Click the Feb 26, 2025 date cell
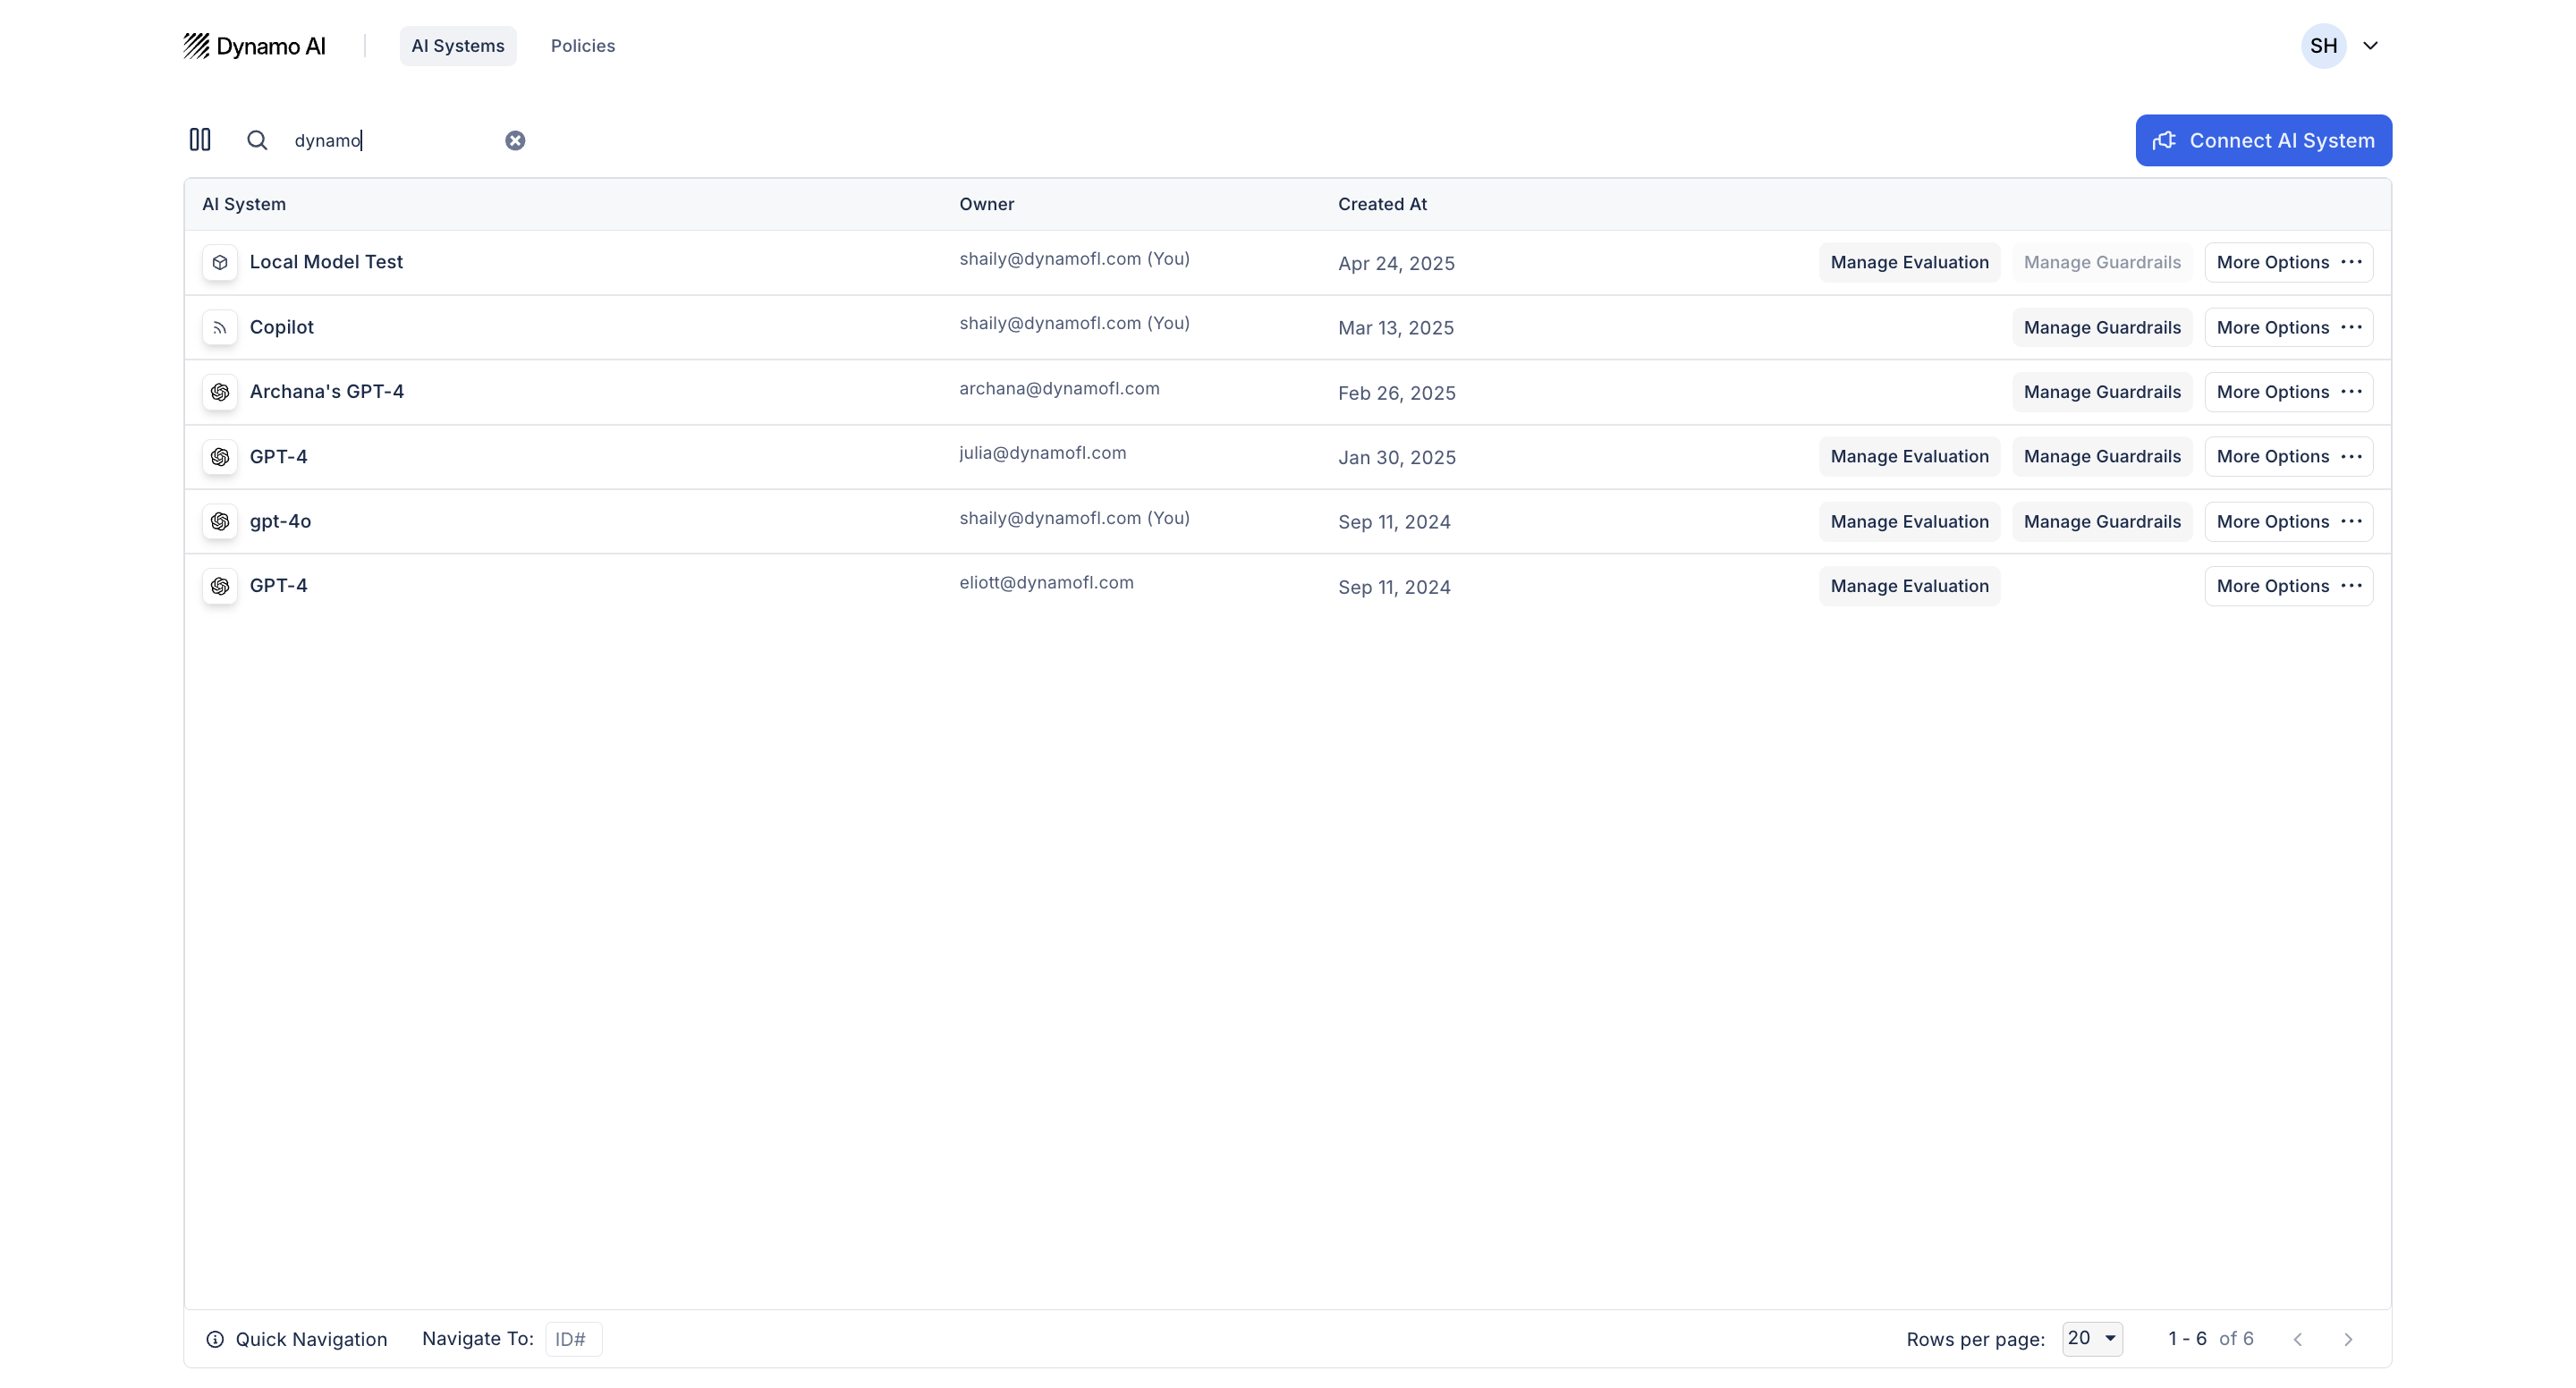This screenshot has width=2576, height=1388. [x=1397, y=393]
